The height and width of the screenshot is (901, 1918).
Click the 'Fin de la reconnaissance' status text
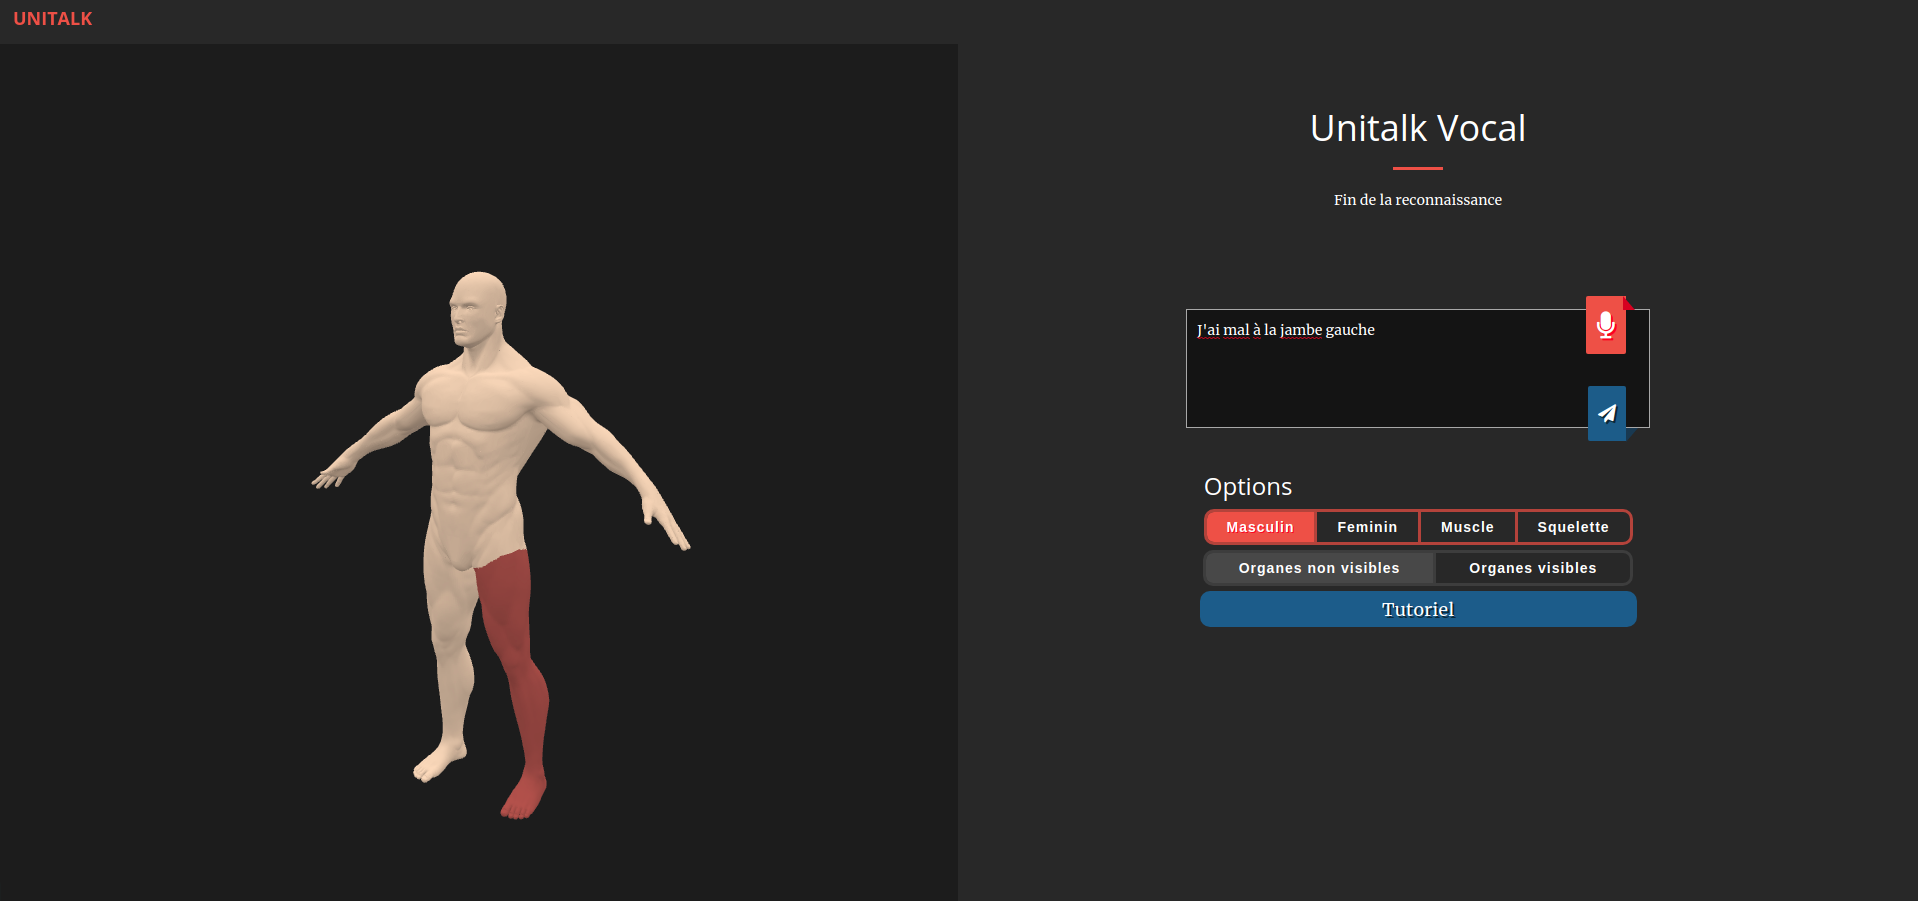pyautogui.click(x=1417, y=200)
